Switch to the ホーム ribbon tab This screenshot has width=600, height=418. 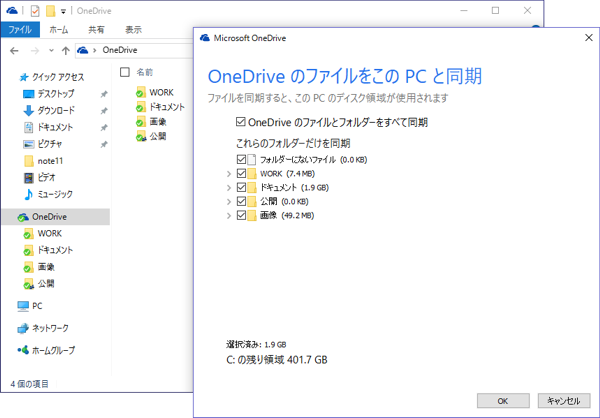click(x=59, y=29)
